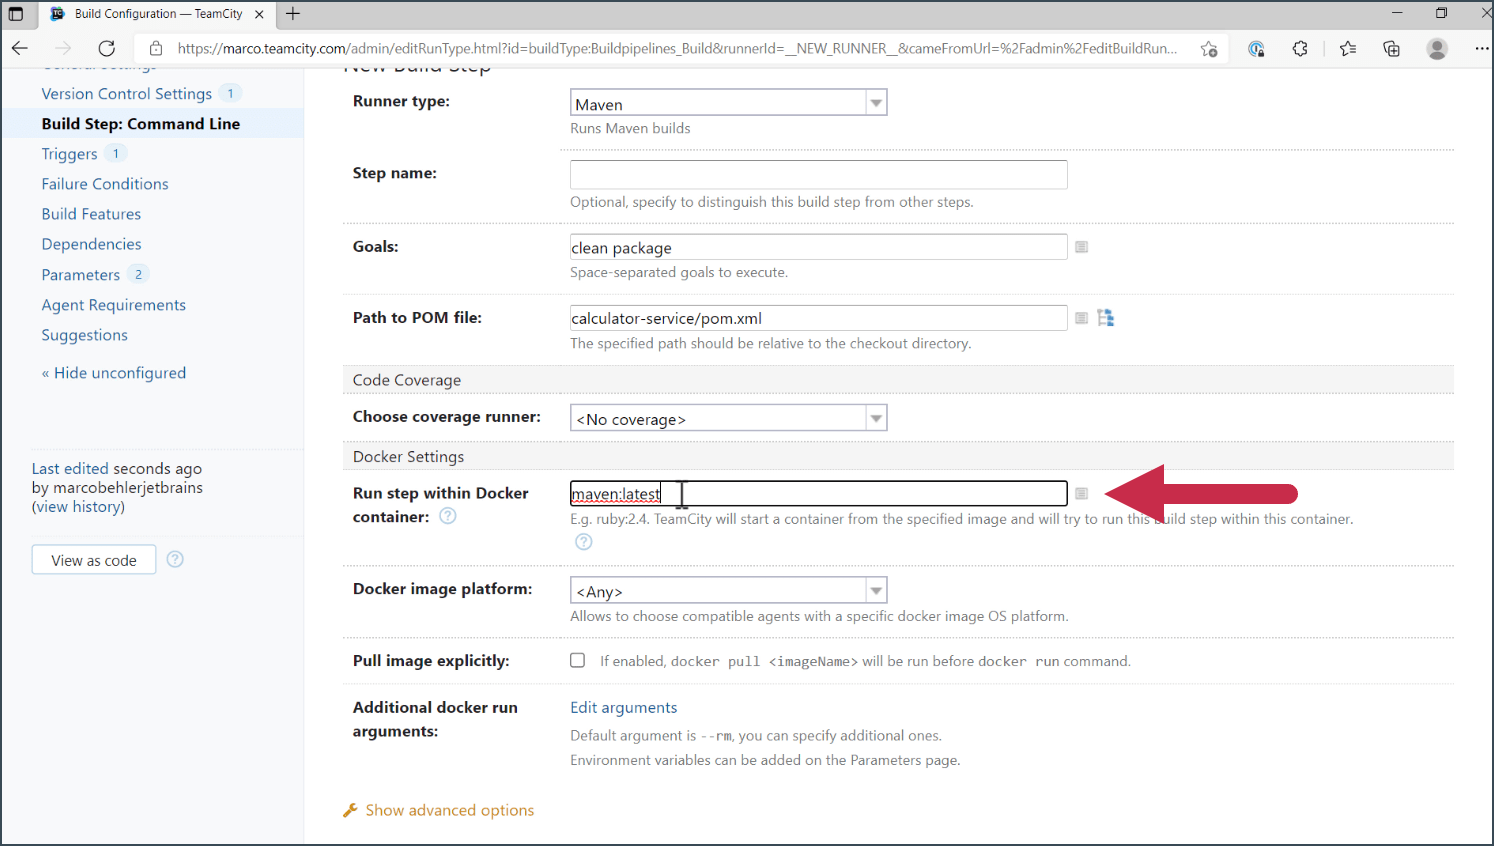Open the POM file tree browser icon
This screenshot has width=1494, height=846.
coord(1105,318)
